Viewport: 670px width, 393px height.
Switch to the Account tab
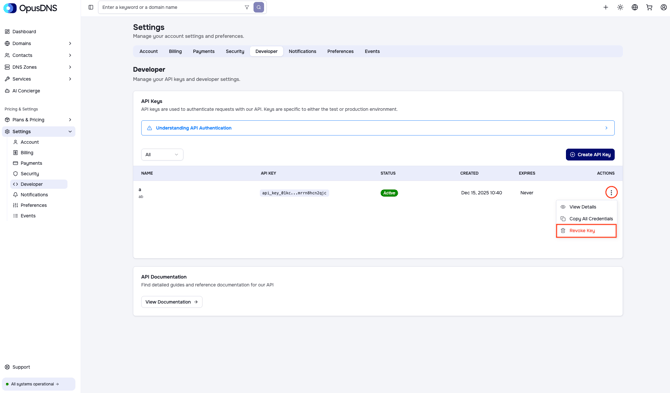(x=149, y=51)
